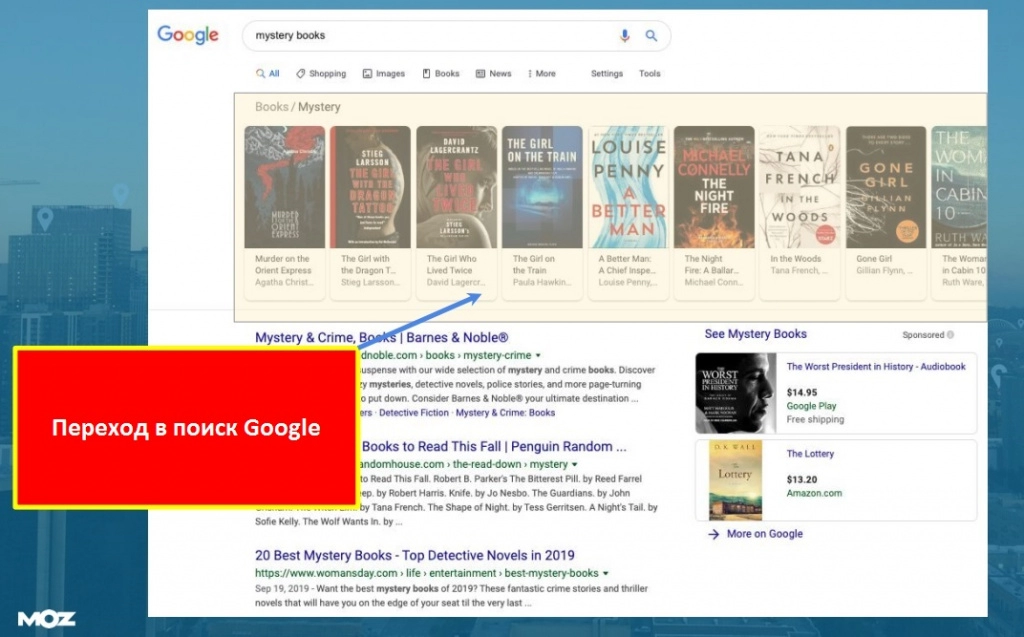Expand the womansday.com URL dropdown arrow

tap(605, 574)
